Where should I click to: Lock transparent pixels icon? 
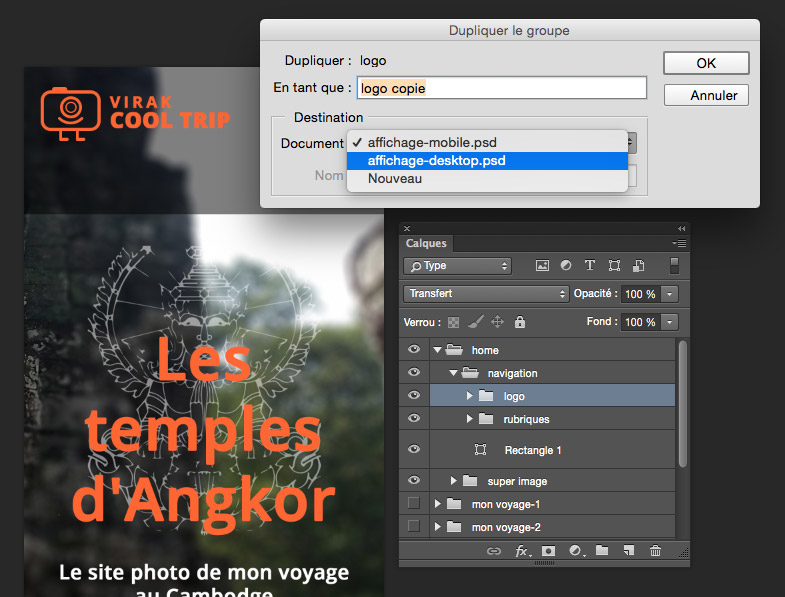point(453,322)
